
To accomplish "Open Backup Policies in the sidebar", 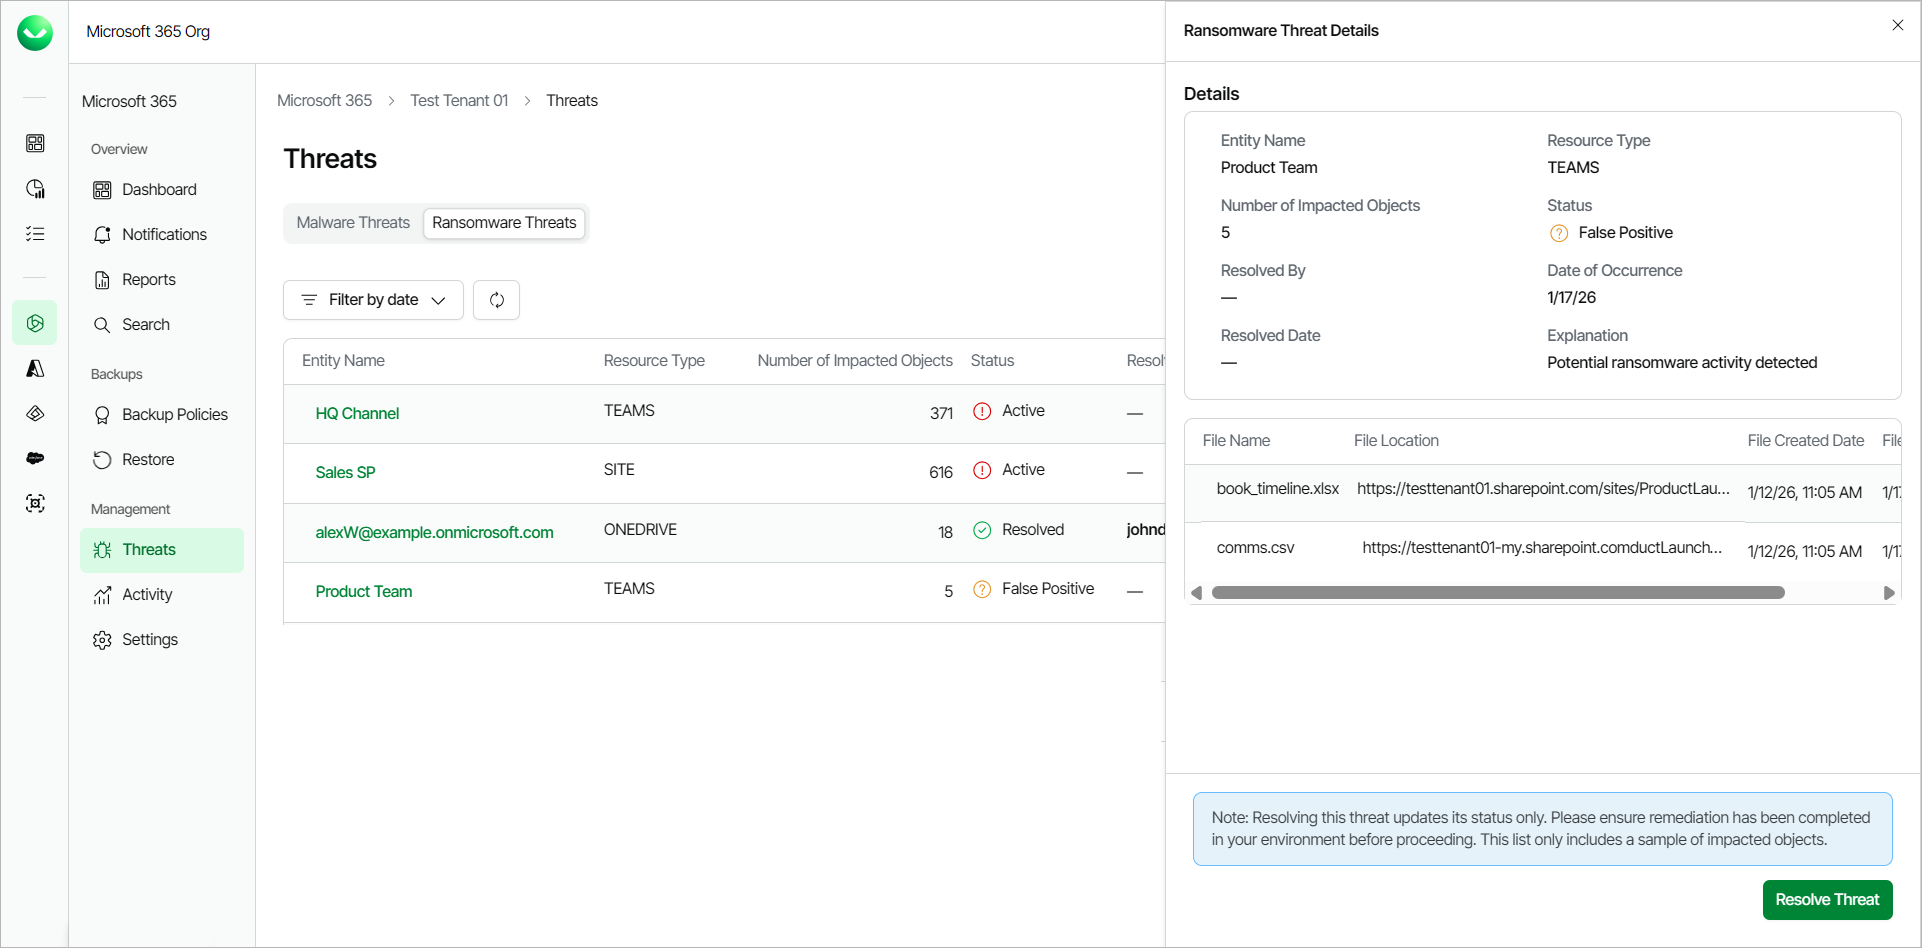I will [174, 415].
